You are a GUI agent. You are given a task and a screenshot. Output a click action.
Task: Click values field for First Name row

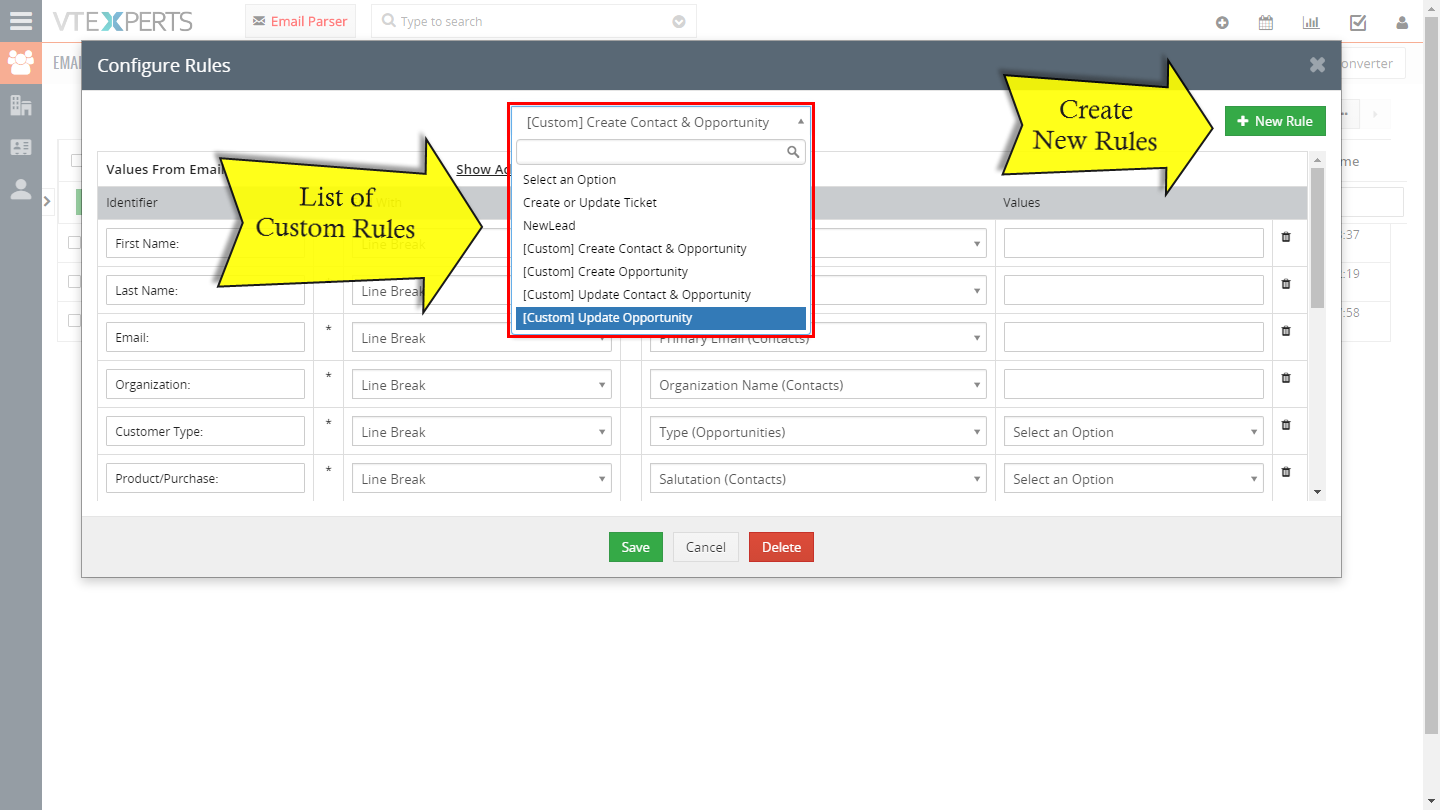pos(1134,243)
